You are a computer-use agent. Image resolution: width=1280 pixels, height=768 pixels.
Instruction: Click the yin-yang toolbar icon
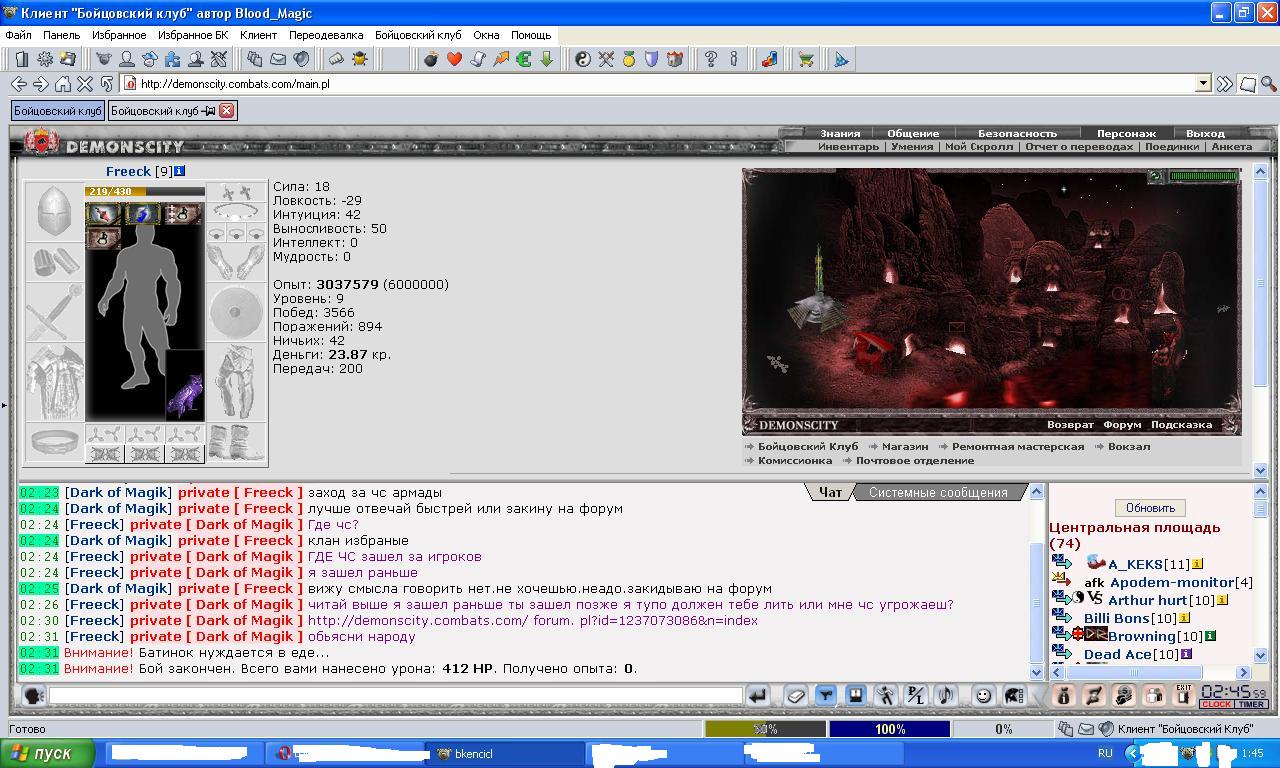click(583, 60)
